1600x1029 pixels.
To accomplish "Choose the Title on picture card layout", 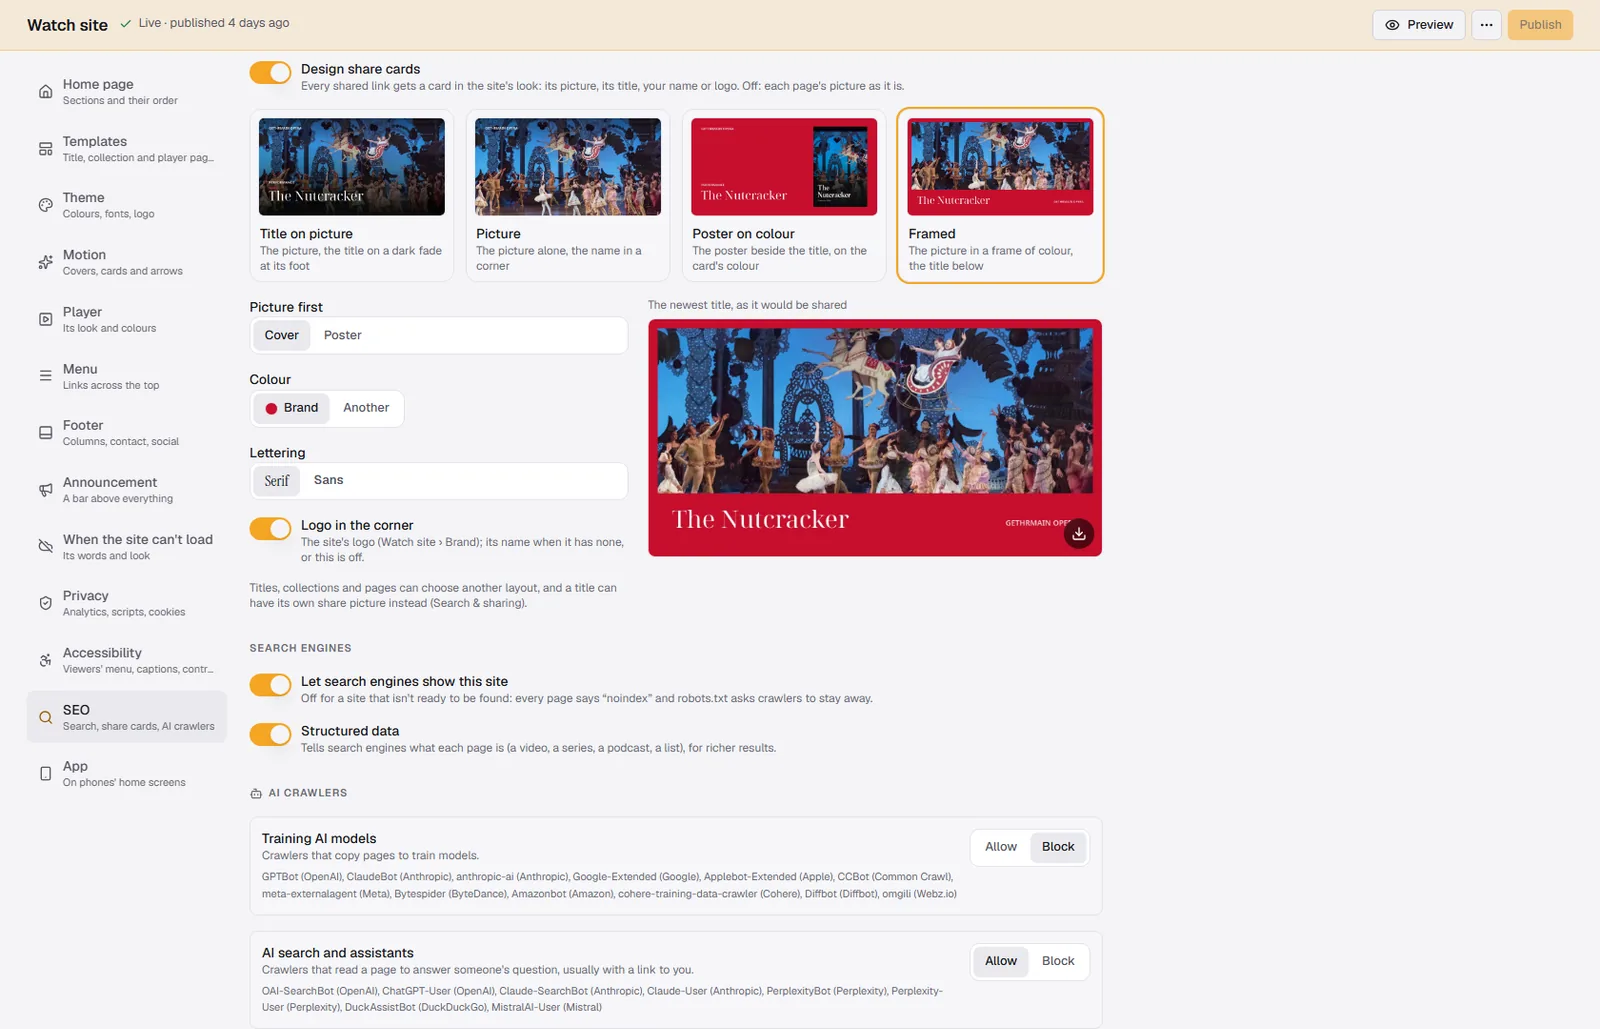I will point(351,196).
